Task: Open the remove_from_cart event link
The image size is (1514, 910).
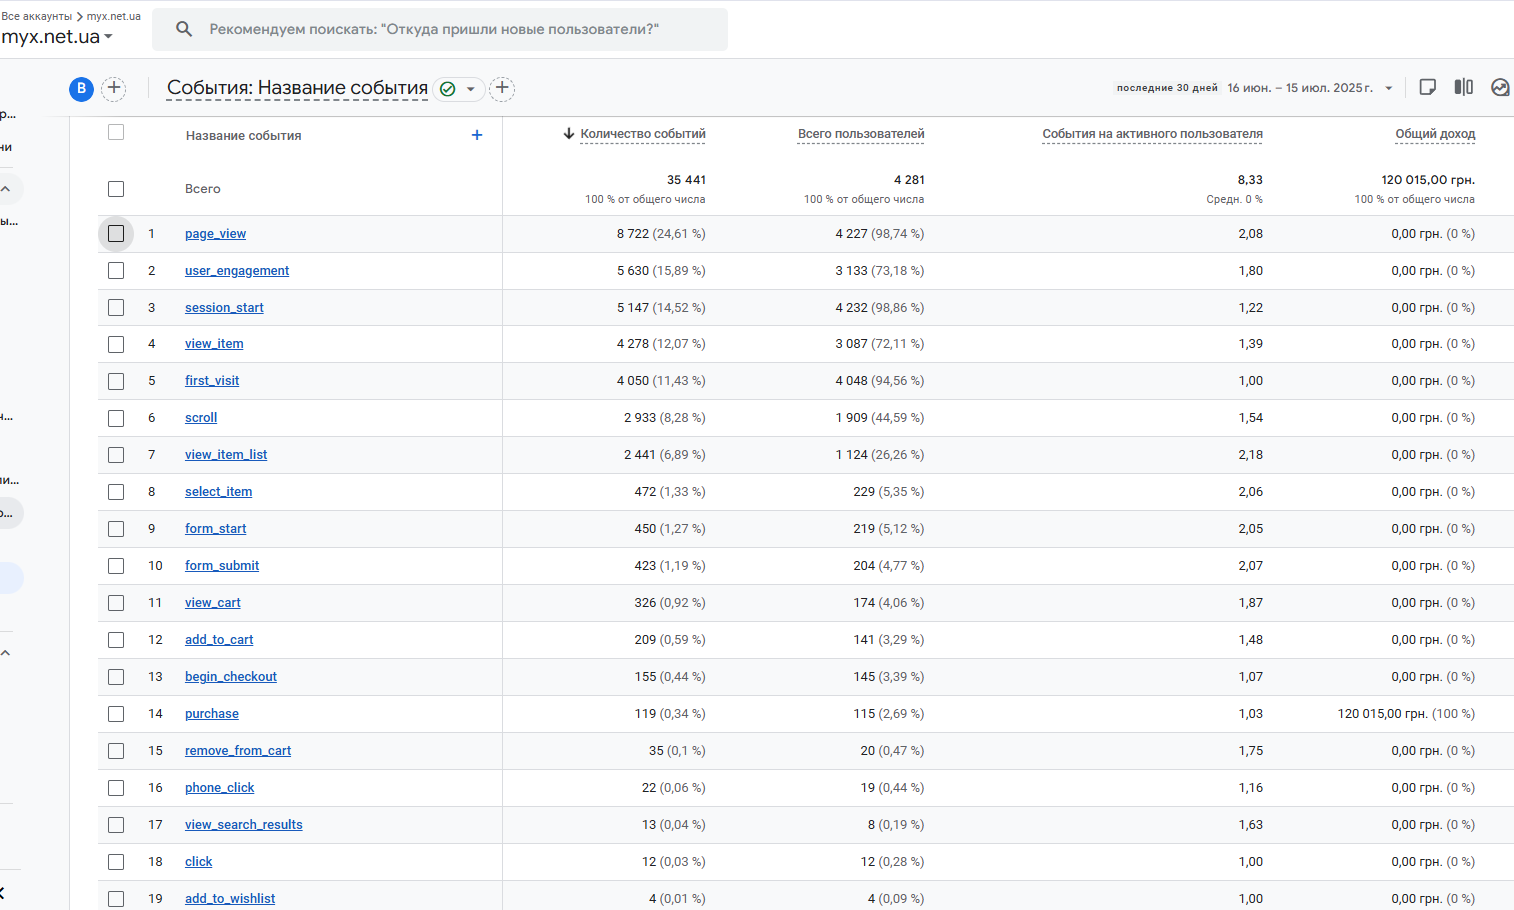Action: (x=238, y=751)
